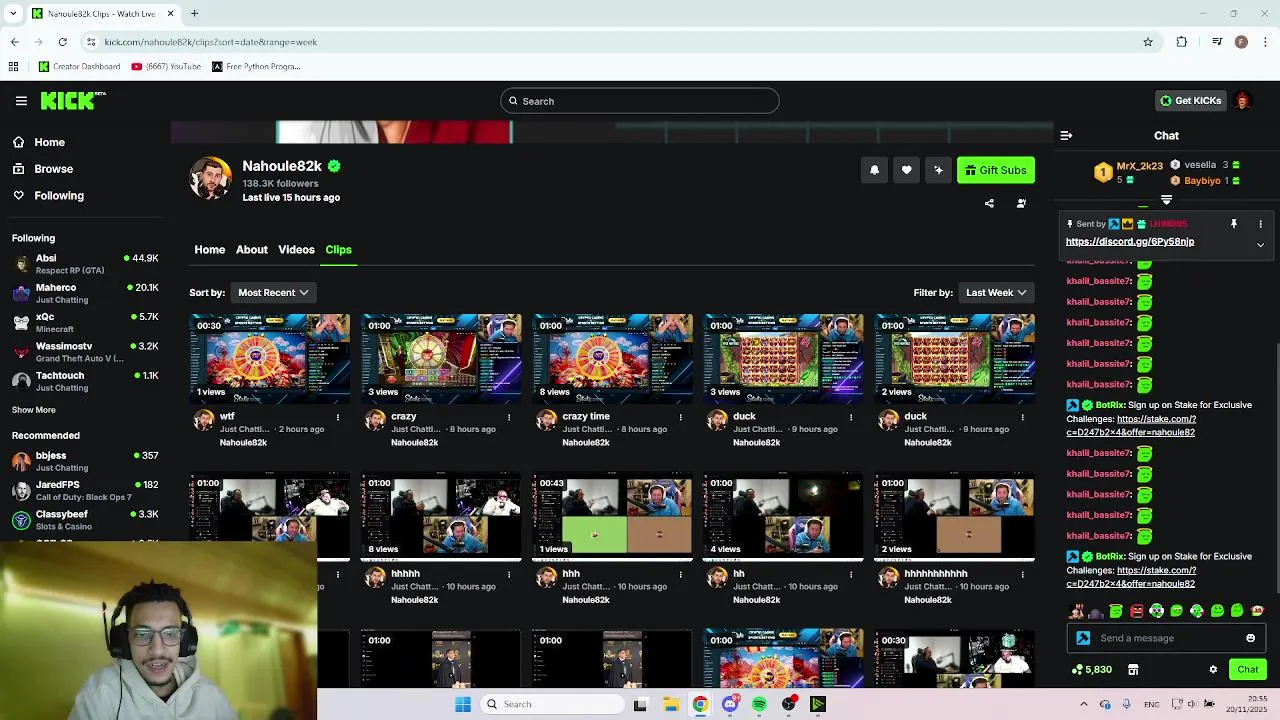Open Chrome extensions puzzle icon
This screenshot has width=1280, height=720.
pyautogui.click(x=1182, y=42)
